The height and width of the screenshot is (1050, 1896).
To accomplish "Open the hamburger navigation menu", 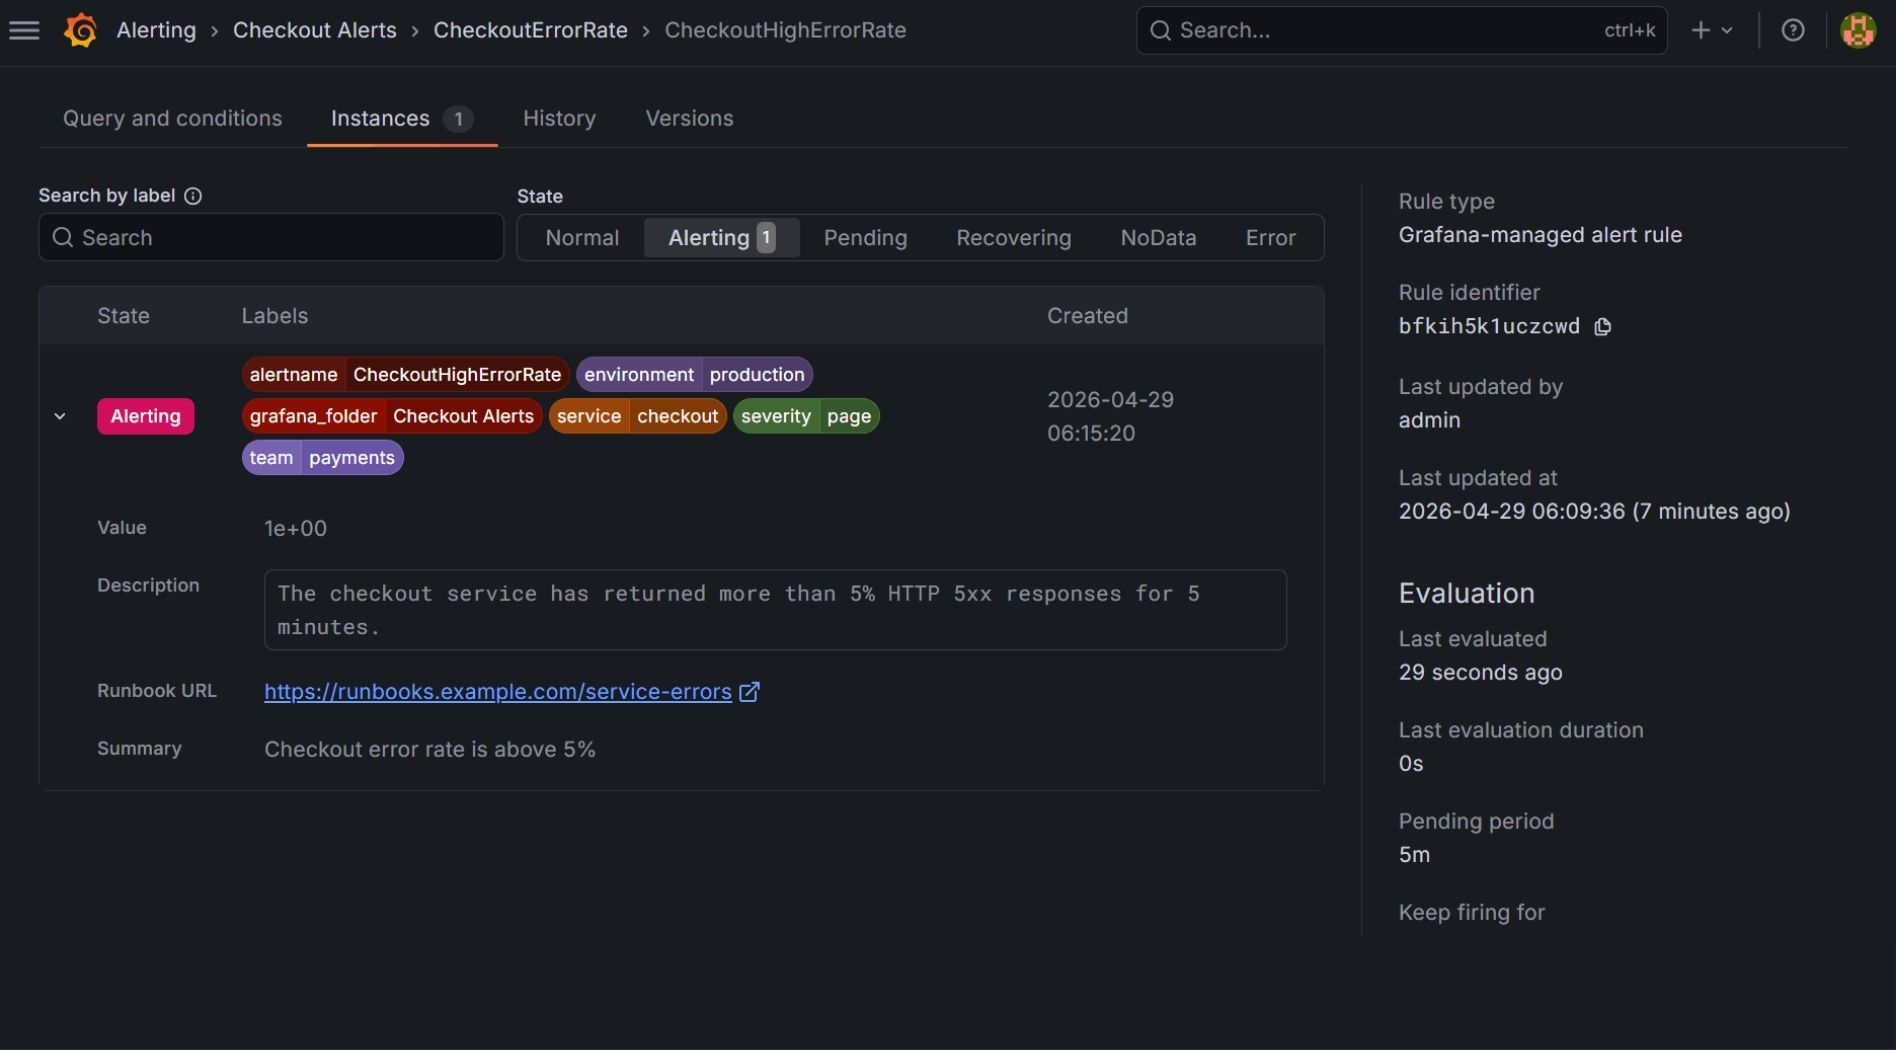I will [x=24, y=31].
